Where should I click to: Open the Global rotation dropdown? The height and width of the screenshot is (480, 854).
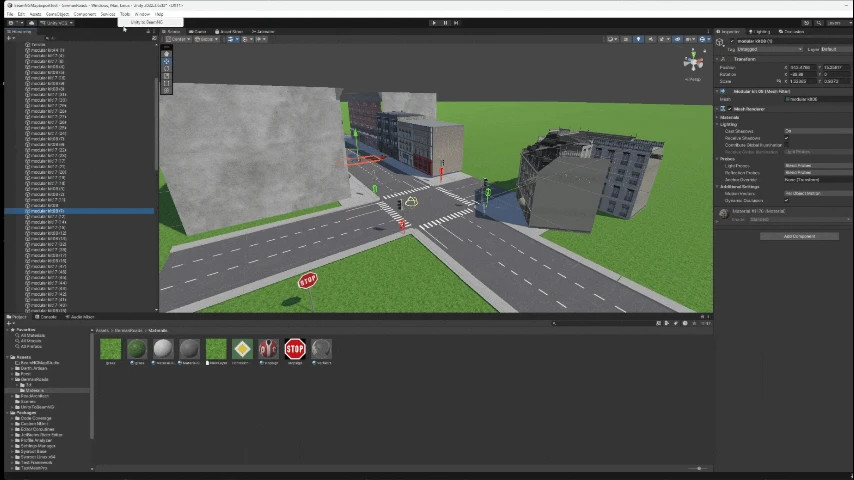(x=206, y=39)
